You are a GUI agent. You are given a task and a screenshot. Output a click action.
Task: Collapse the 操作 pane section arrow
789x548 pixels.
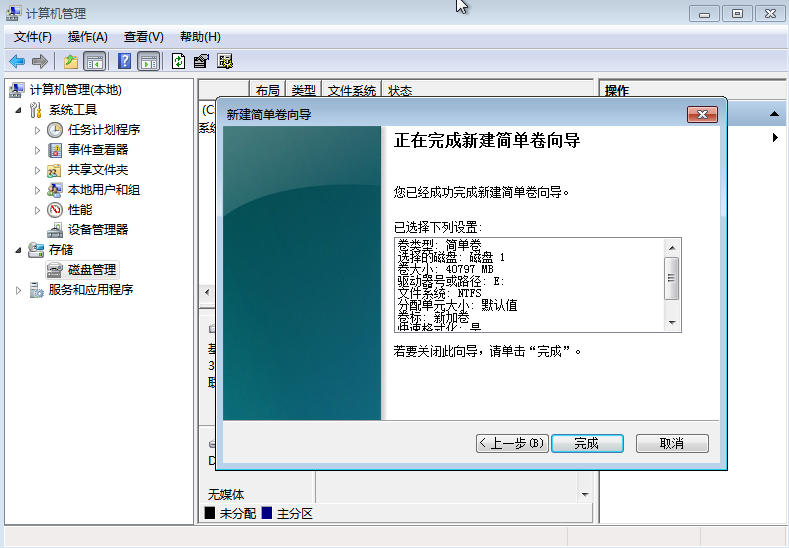point(774,114)
